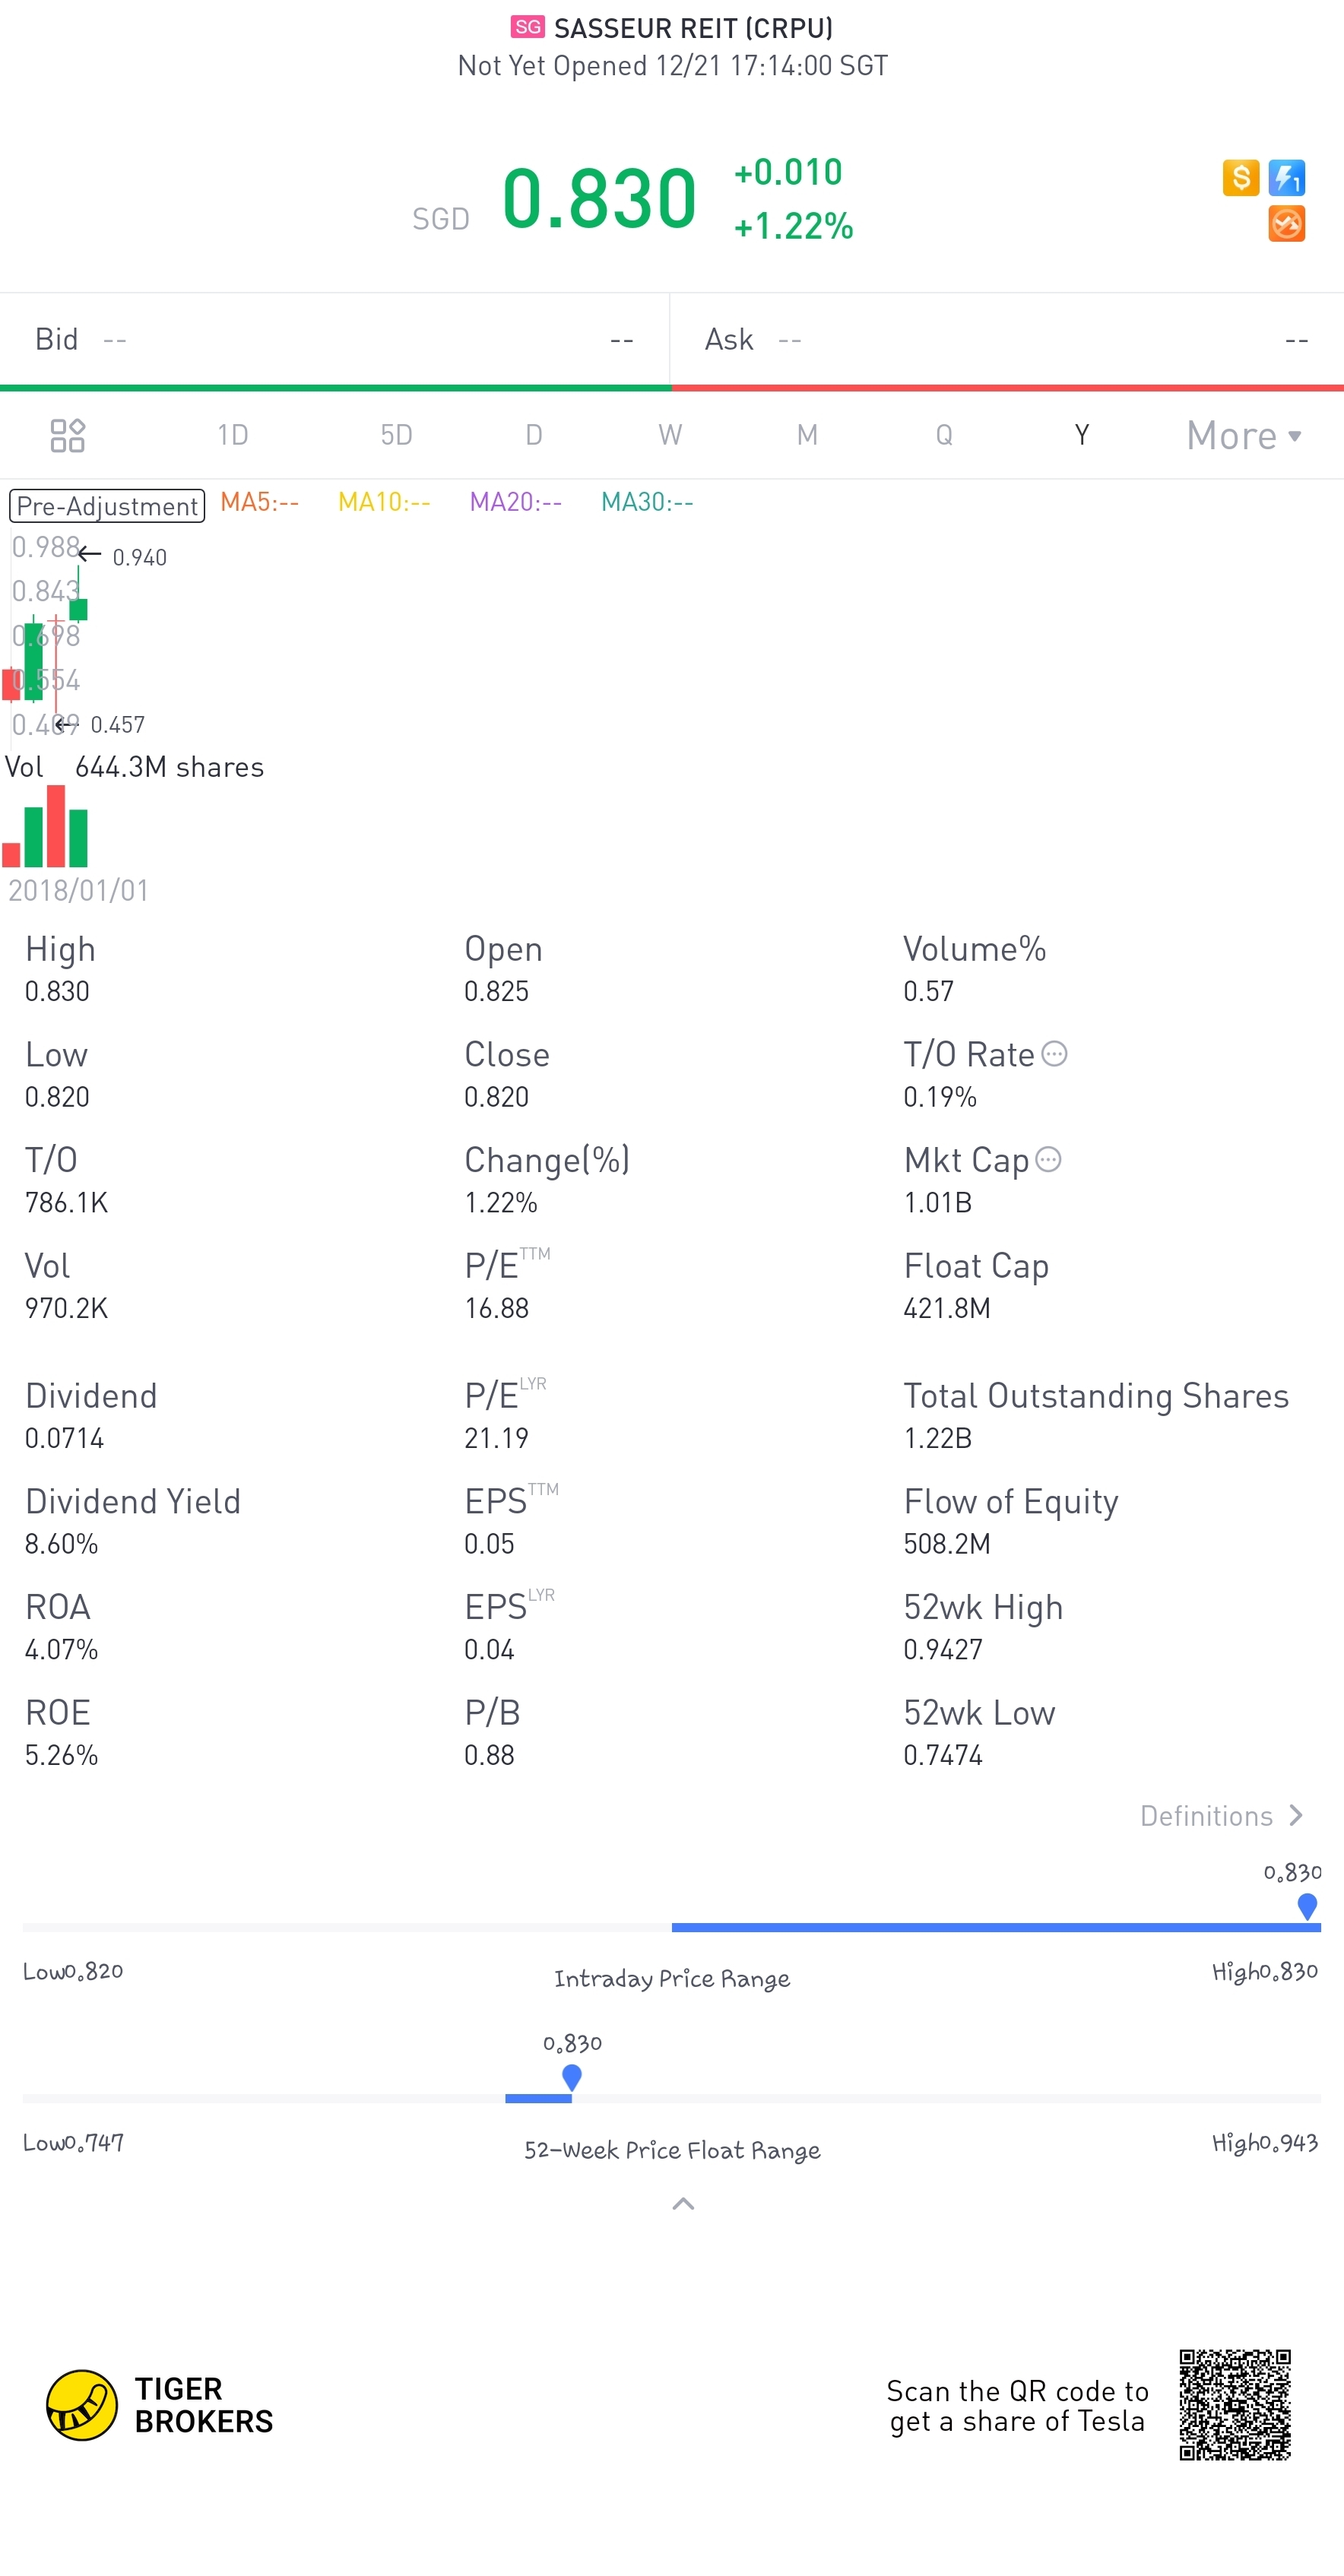Tap the 52-Week Price range marker
1344x2576 pixels.
point(572,2077)
